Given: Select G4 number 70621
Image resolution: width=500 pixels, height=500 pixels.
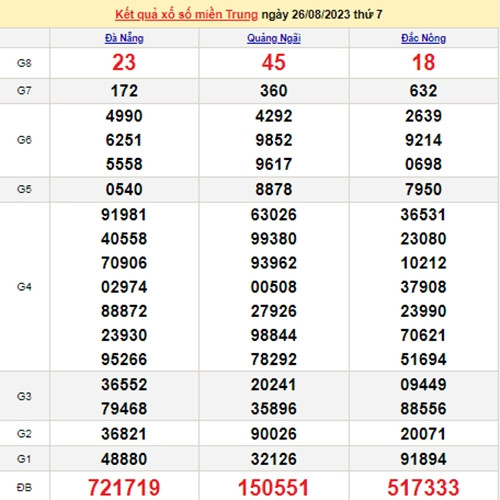Looking at the screenshot, I should (423, 335).
